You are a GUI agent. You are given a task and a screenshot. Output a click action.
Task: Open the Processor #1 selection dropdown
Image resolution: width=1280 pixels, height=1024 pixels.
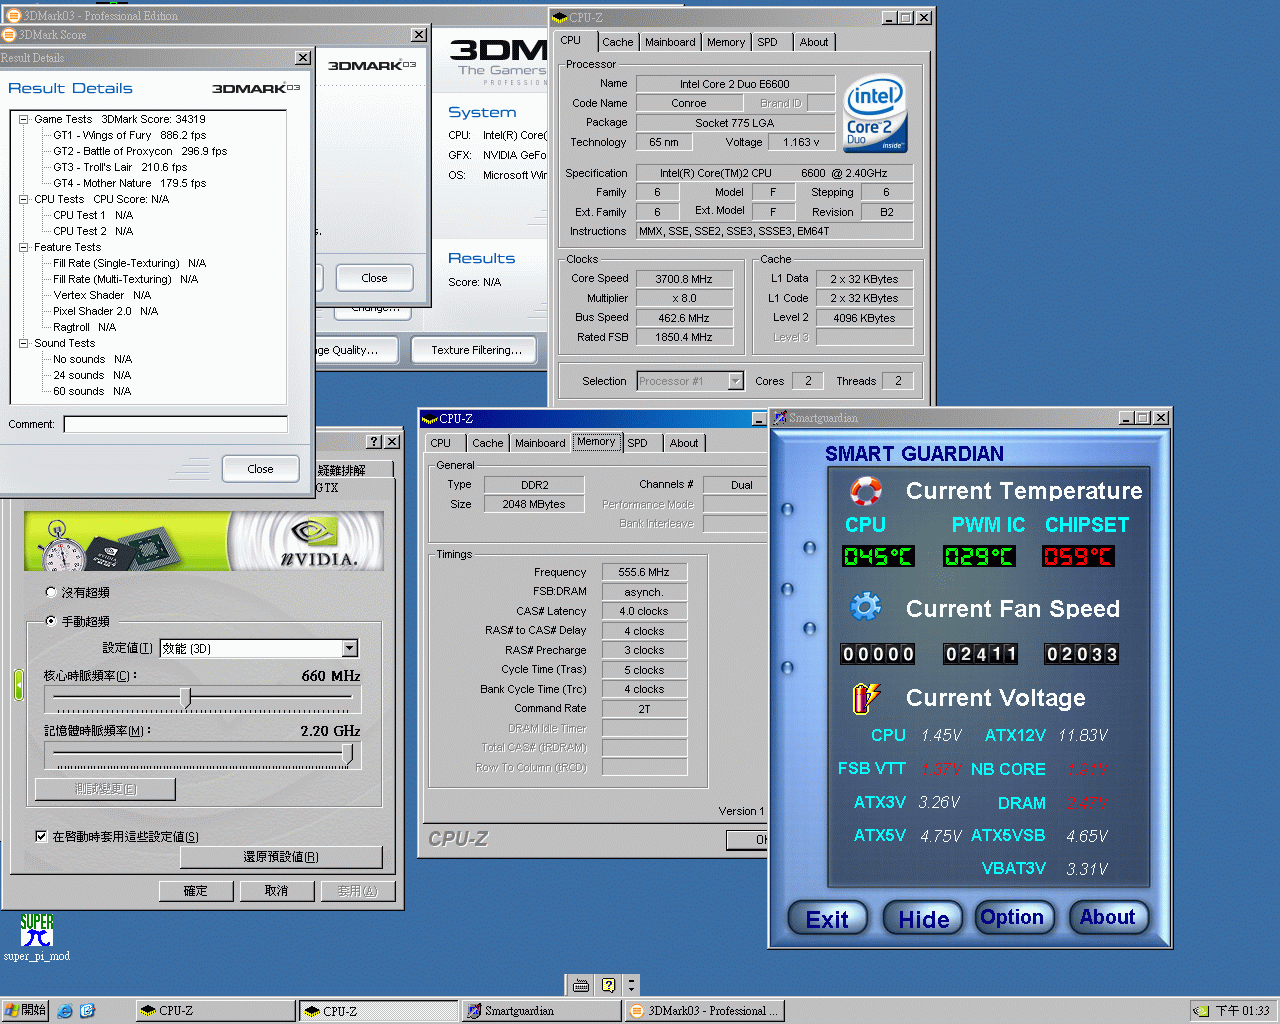pyautogui.click(x=735, y=381)
